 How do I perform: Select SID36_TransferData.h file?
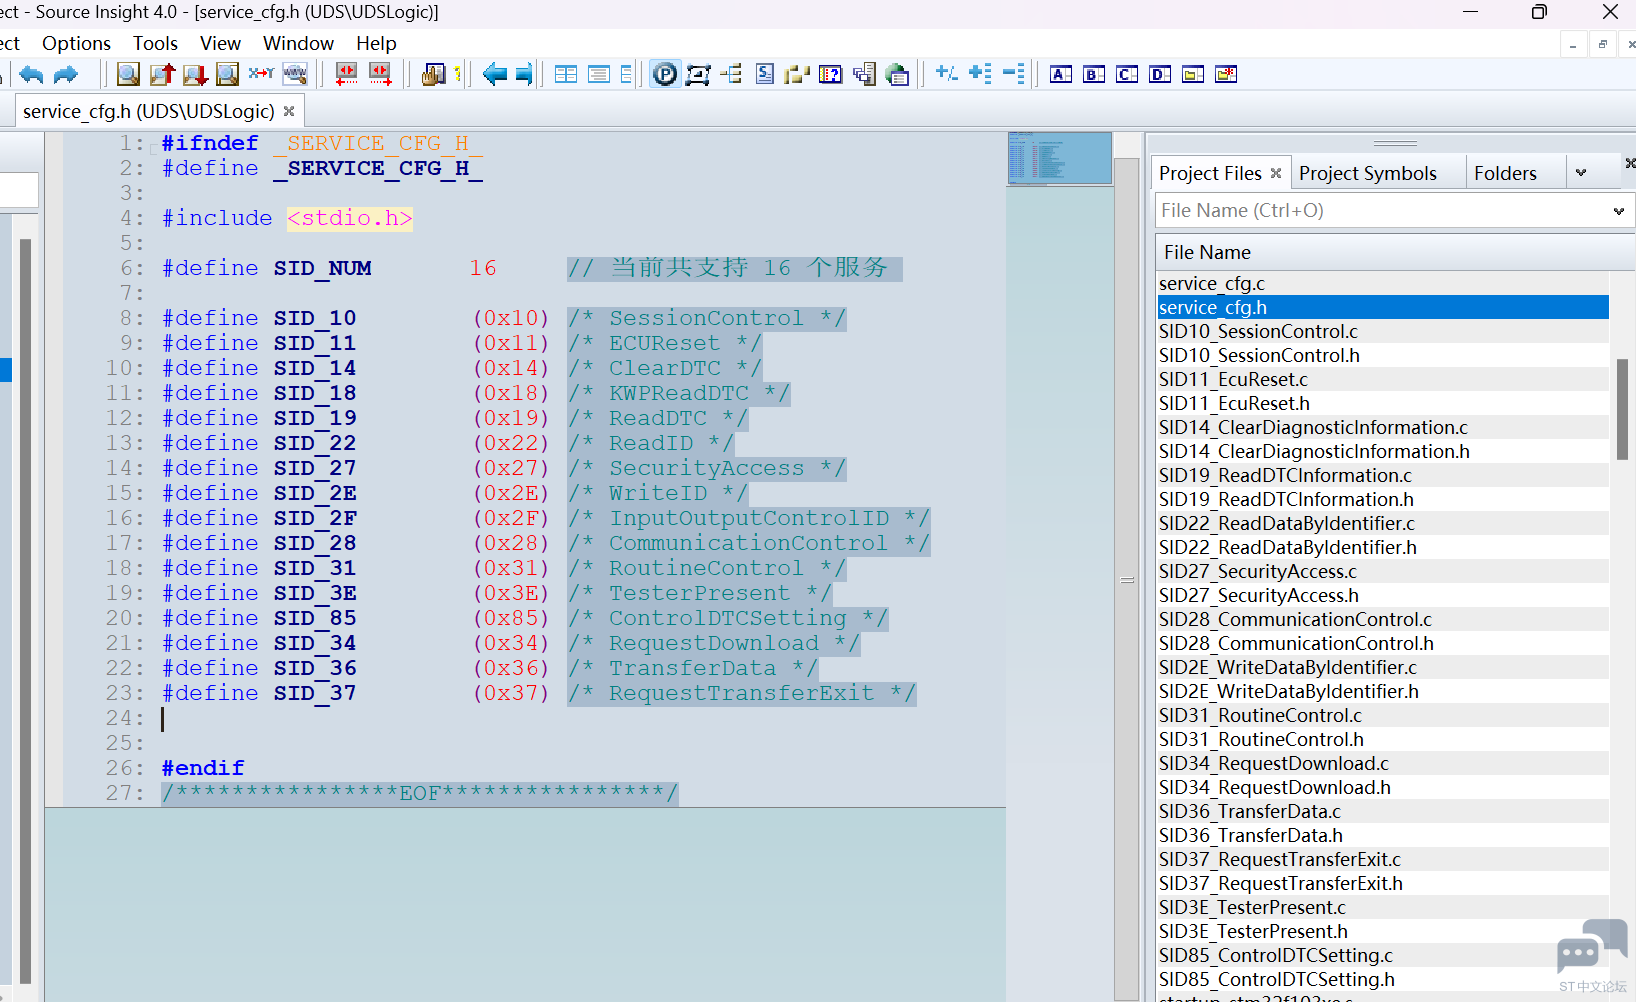point(1383,836)
